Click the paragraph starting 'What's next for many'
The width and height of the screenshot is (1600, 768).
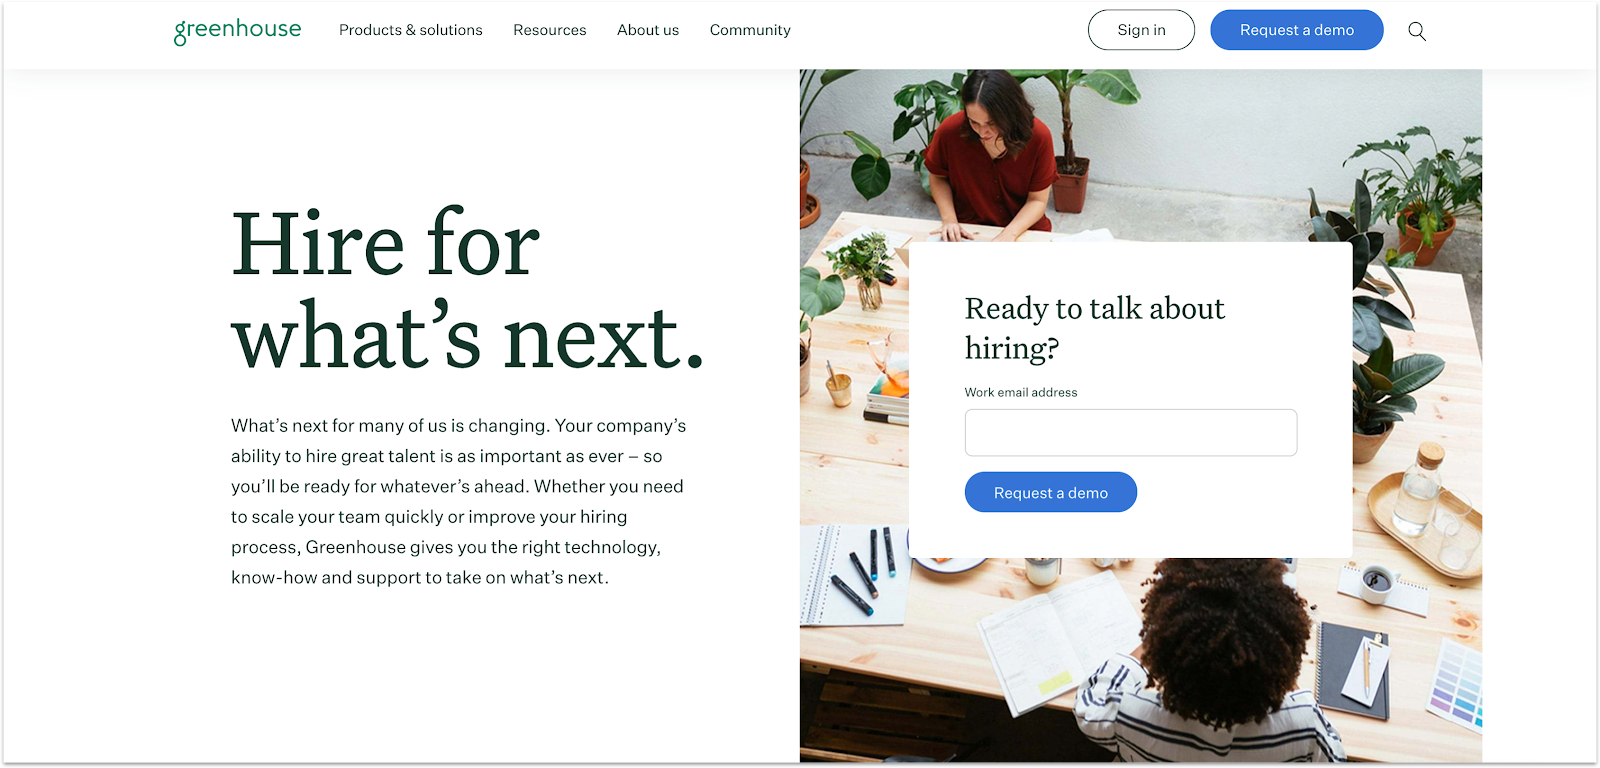click(x=459, y=501)
